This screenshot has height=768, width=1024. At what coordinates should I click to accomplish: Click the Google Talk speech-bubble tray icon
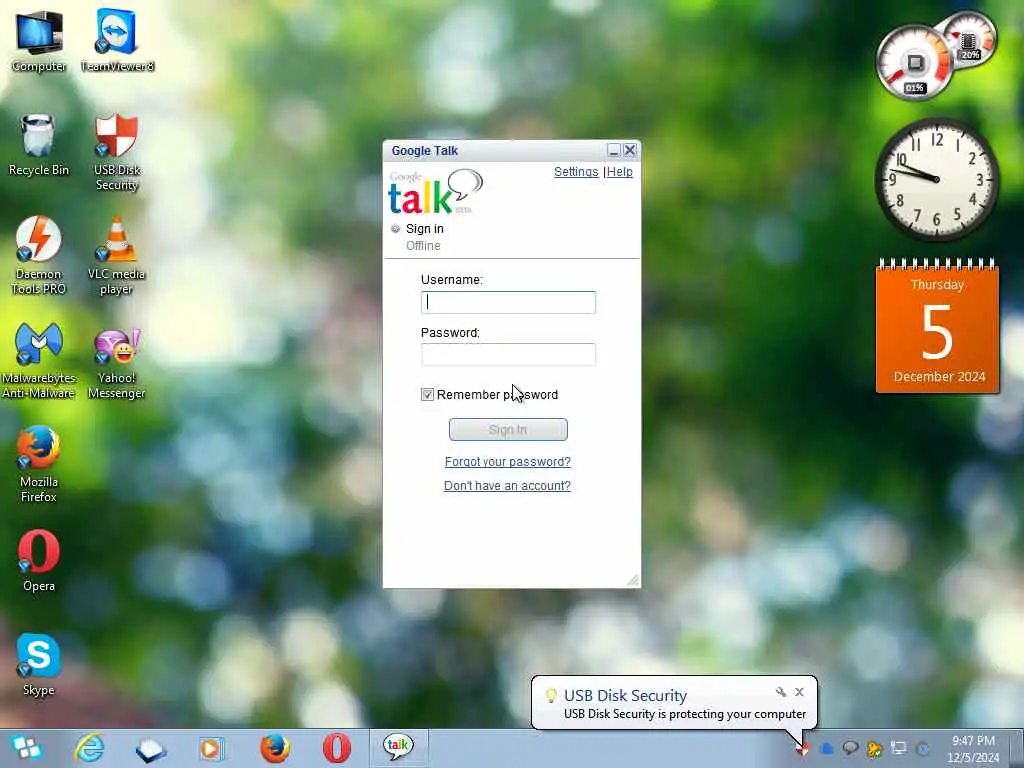point(850,748)
